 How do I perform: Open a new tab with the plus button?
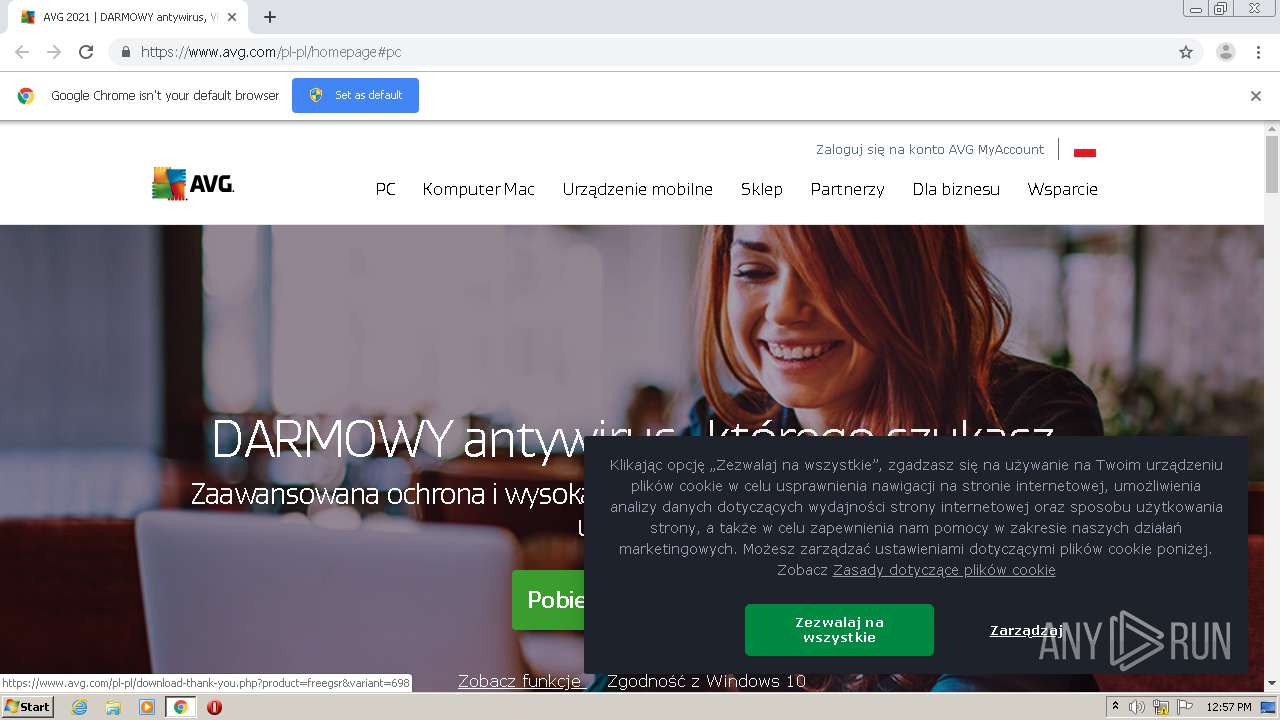pyautogui.click(x=270, y=17)
